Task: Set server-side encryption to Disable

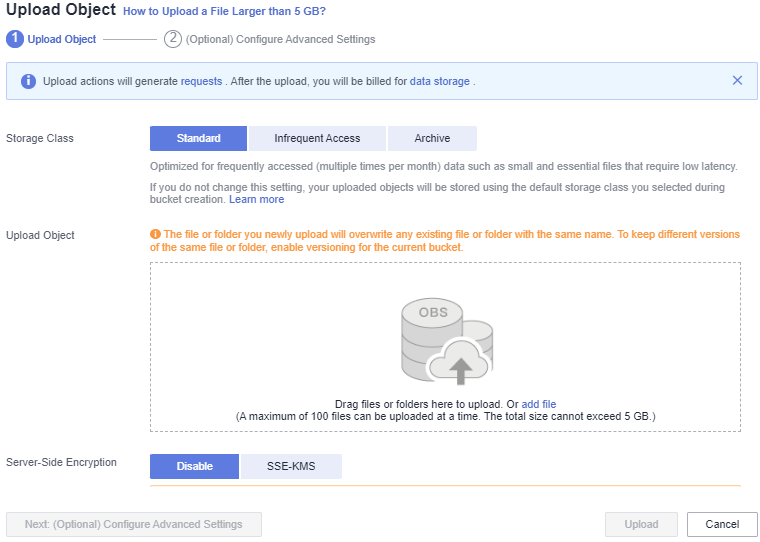Action: [x=194, y=466]
